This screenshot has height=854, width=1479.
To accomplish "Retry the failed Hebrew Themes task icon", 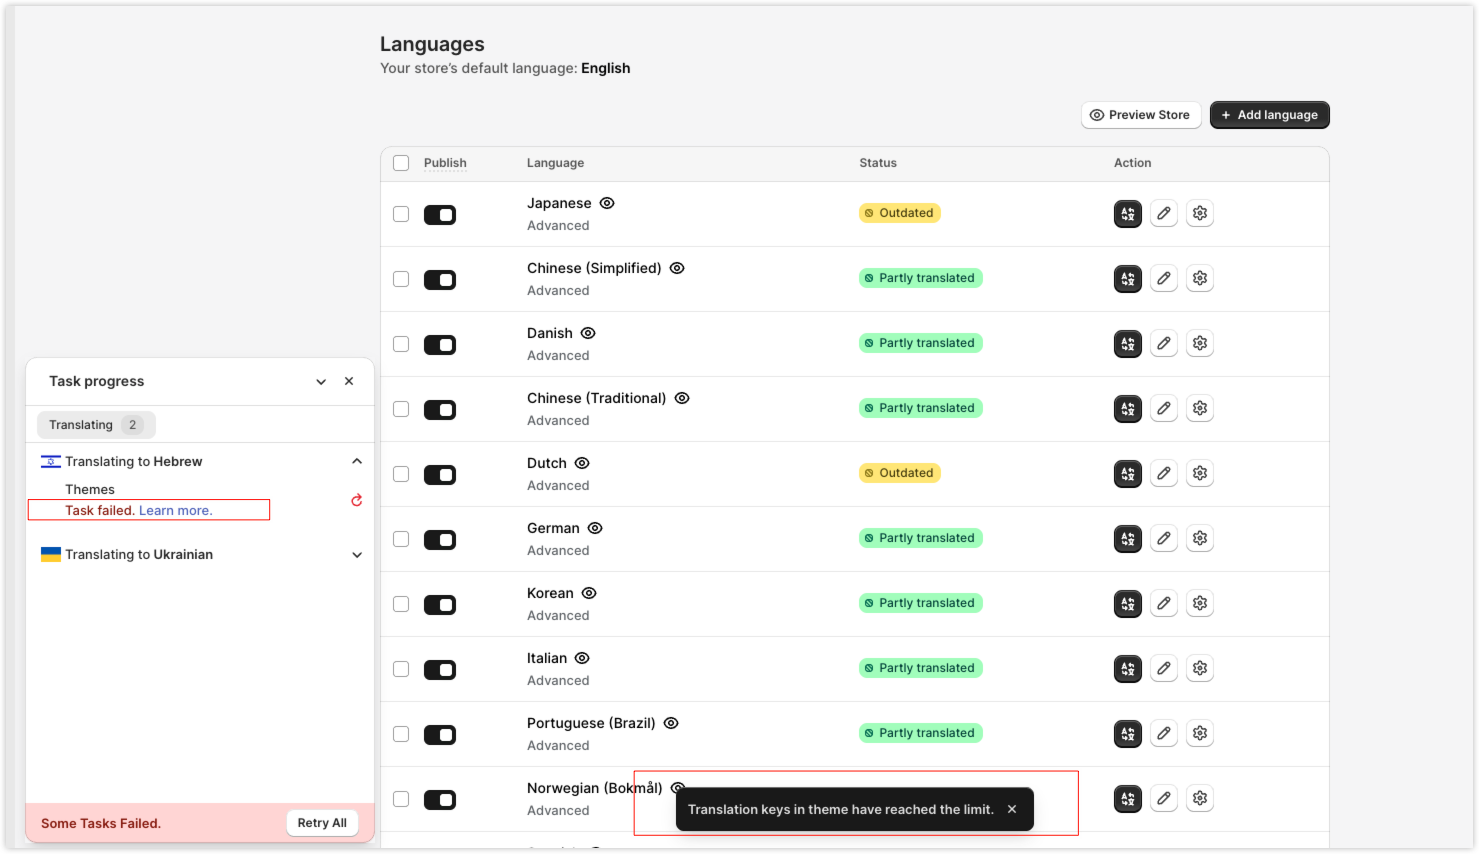I will point(356,500).
